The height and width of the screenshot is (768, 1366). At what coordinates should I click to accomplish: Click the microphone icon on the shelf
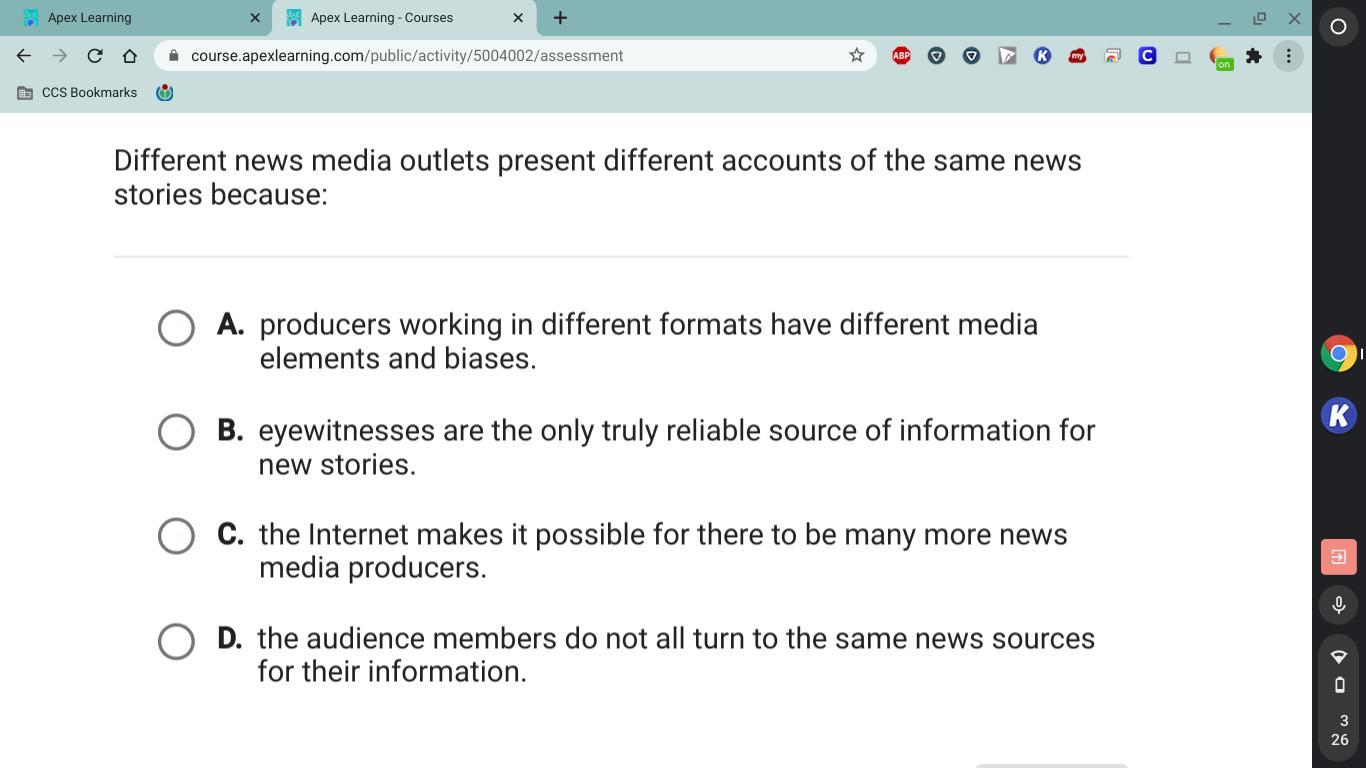tap(1338, 605)
